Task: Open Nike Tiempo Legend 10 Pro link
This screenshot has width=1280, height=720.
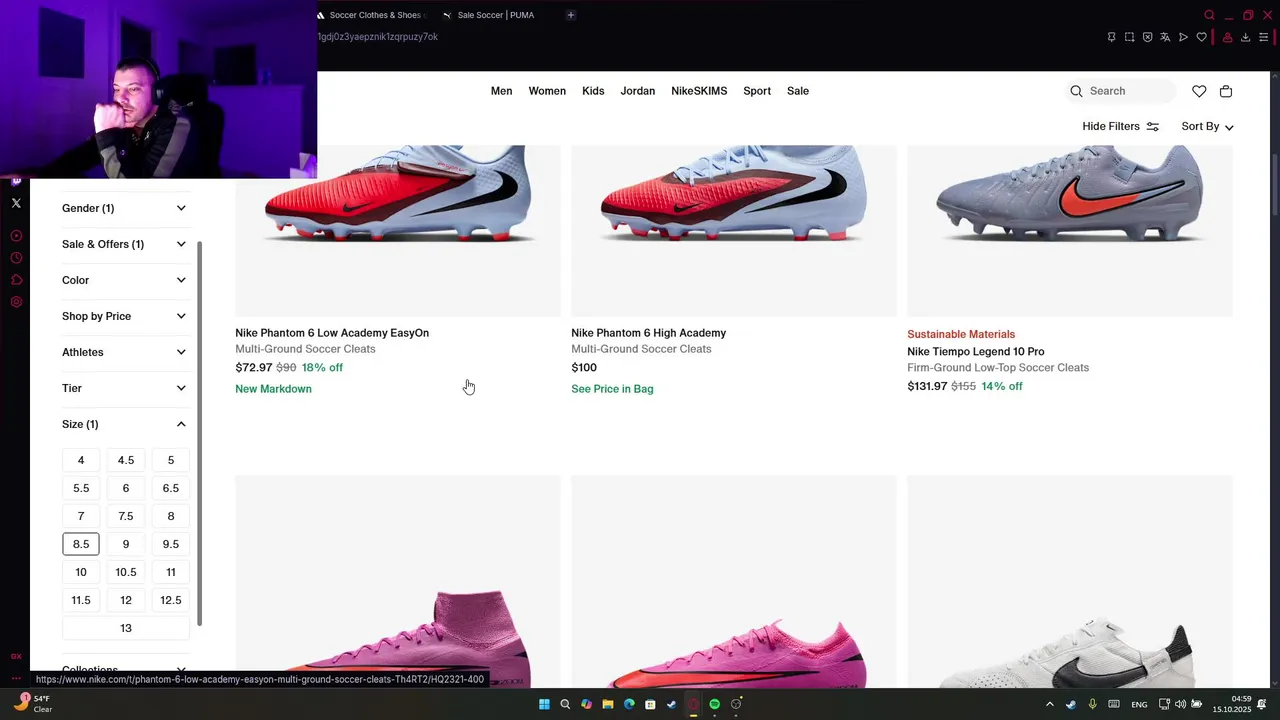Action: point(976,352)
